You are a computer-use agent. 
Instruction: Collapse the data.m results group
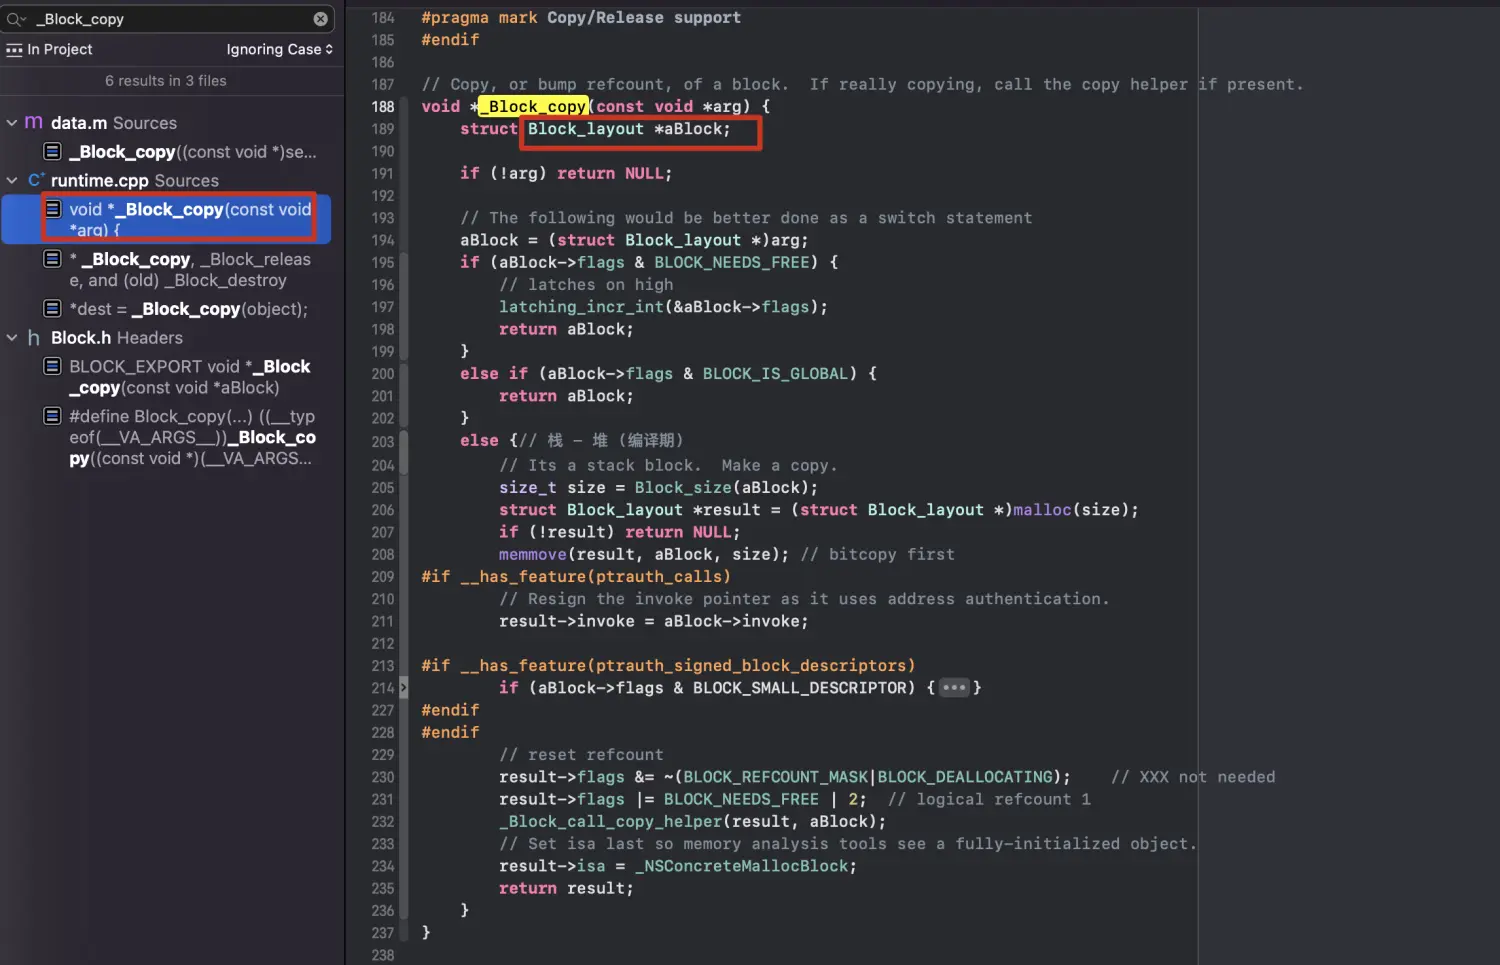tap(12, 123)
